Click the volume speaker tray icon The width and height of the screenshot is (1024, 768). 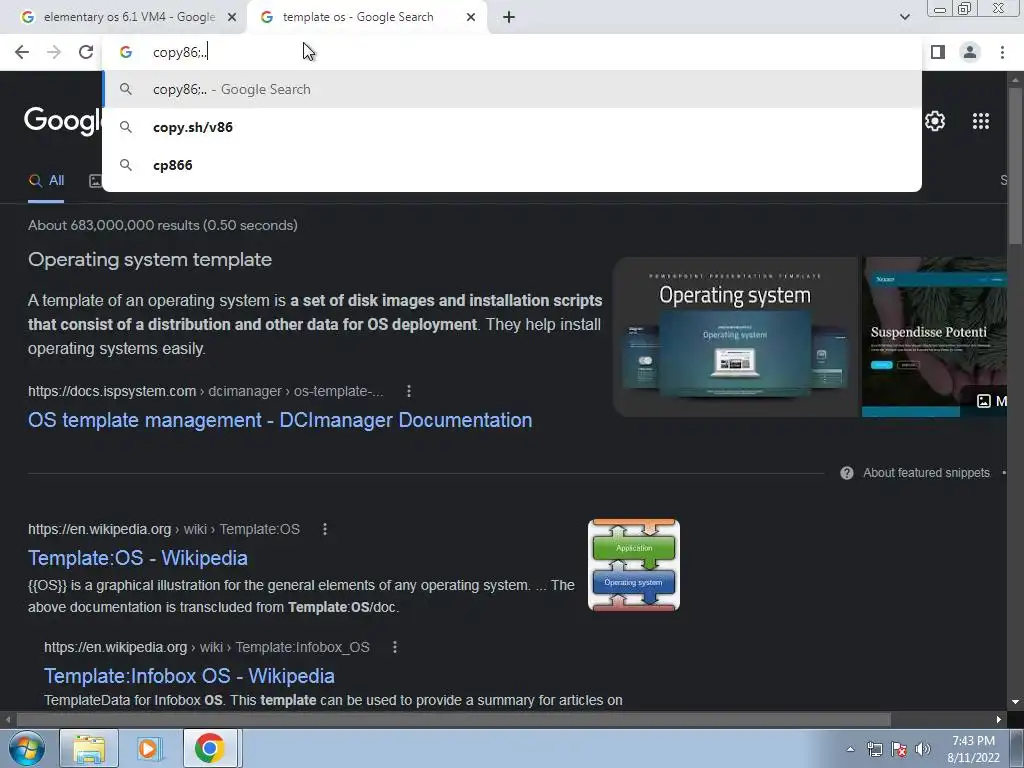922,749
